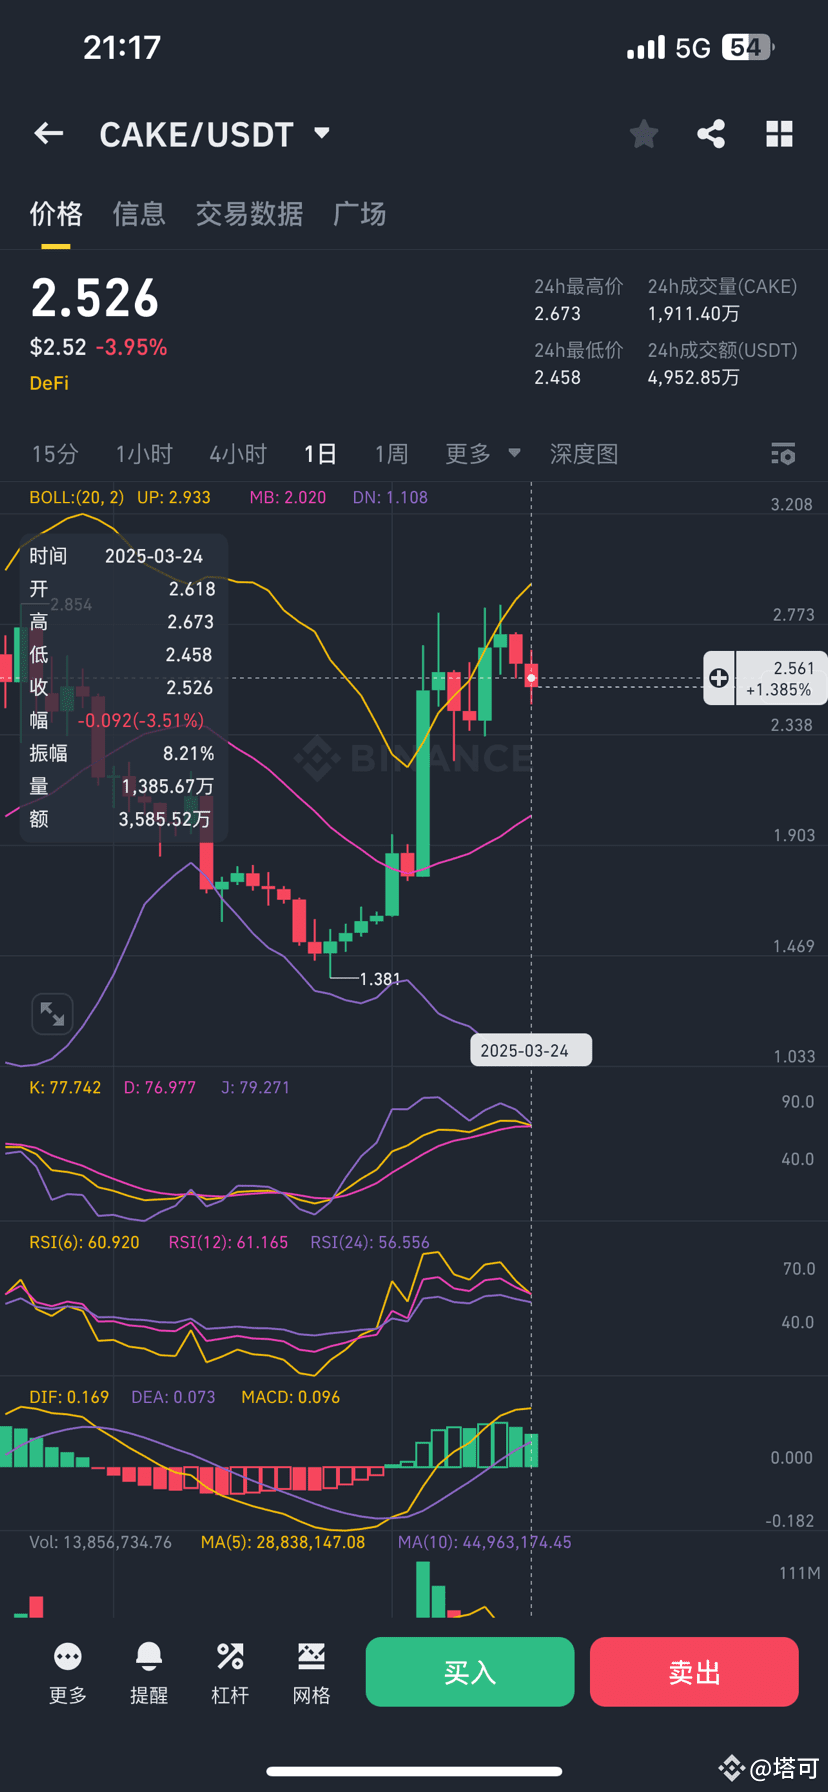Tap the 2025-03-24 crosshair date marker

coord(530,1050)
